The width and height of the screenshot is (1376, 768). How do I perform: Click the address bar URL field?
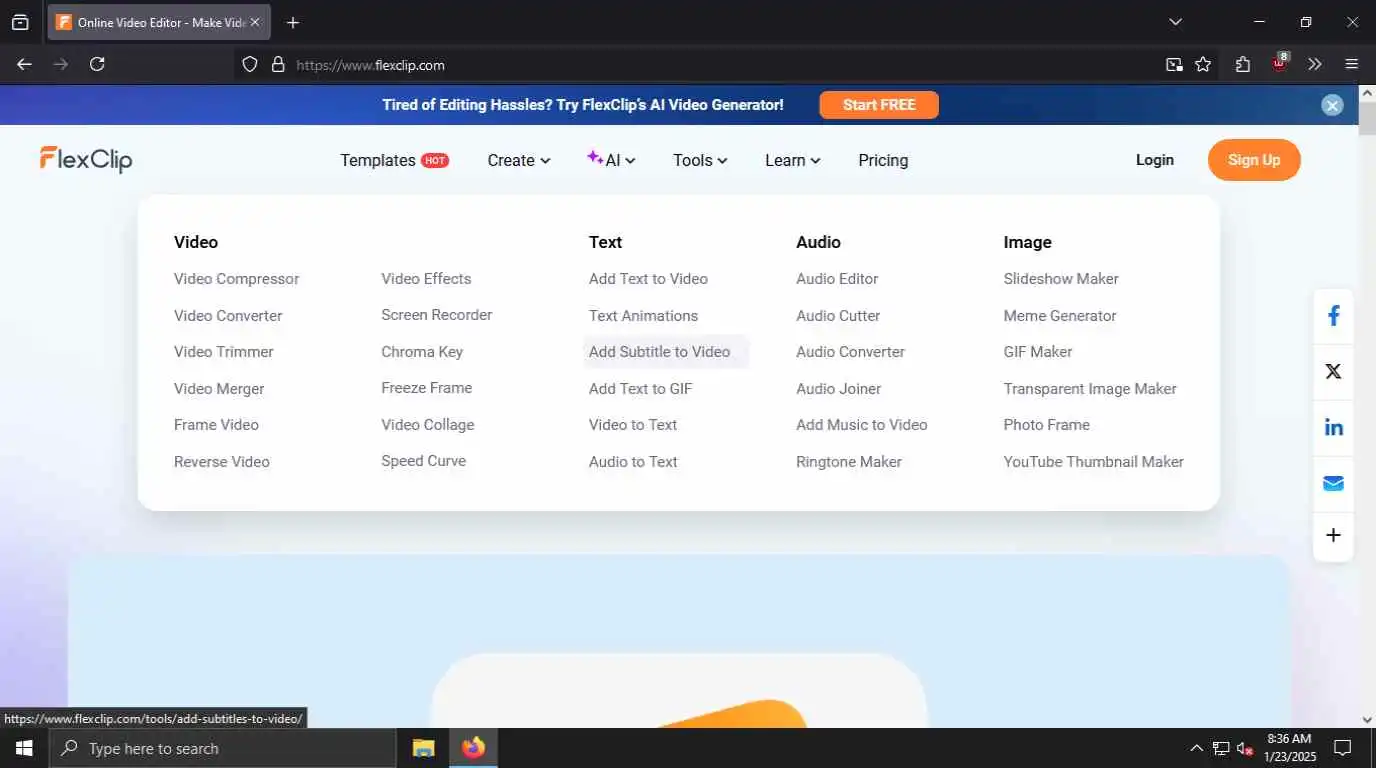point(700,64)
